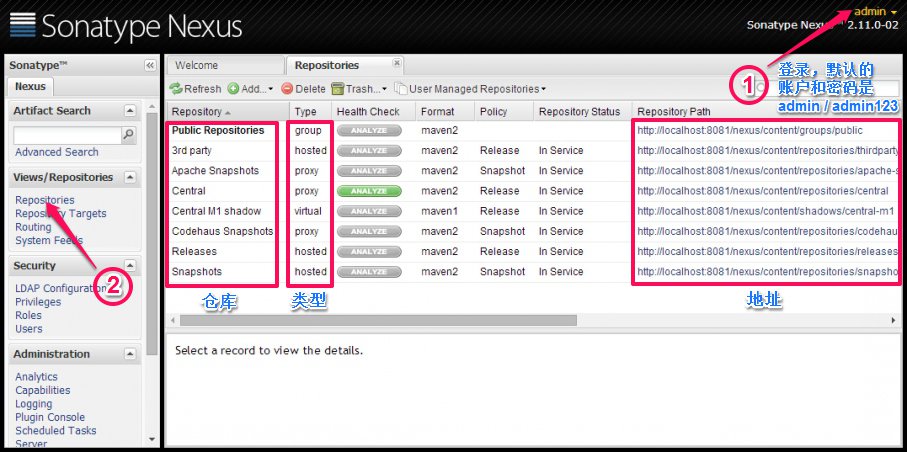Collapse the Administration section
This screenshot has width=907, height=452.
[x=130, y=354]
